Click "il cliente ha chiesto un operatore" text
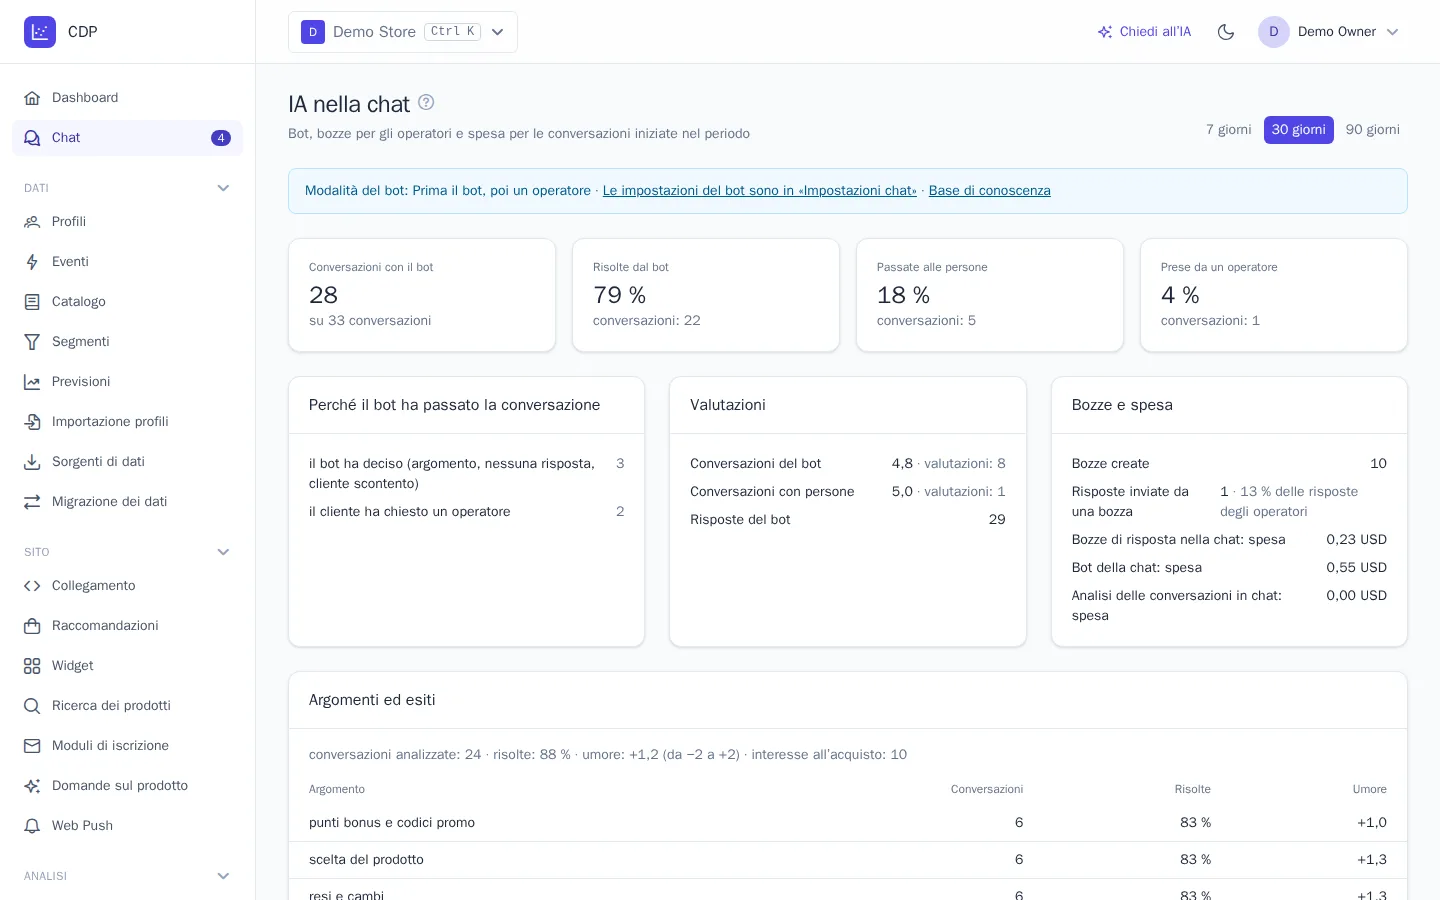This screenshot has height=900, width=1440. click(x=410, y=512)
